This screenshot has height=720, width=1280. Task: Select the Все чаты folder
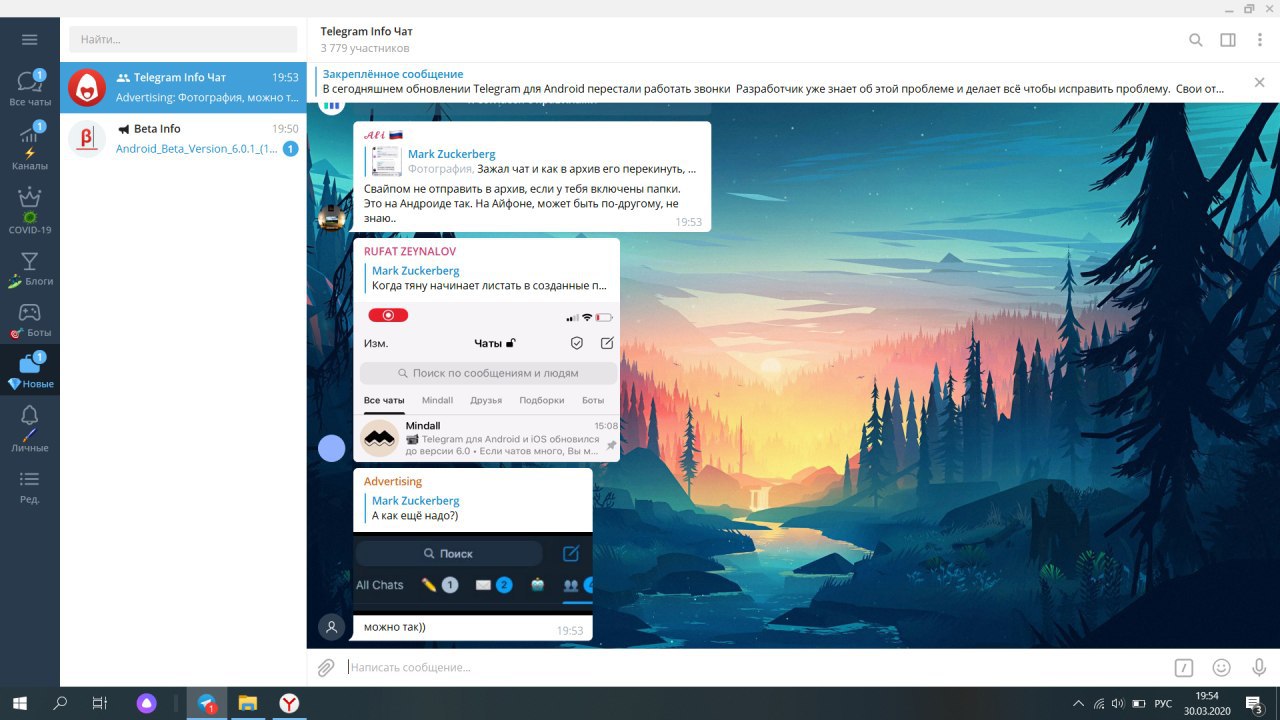pyautogui.click(x=30, y=88)
